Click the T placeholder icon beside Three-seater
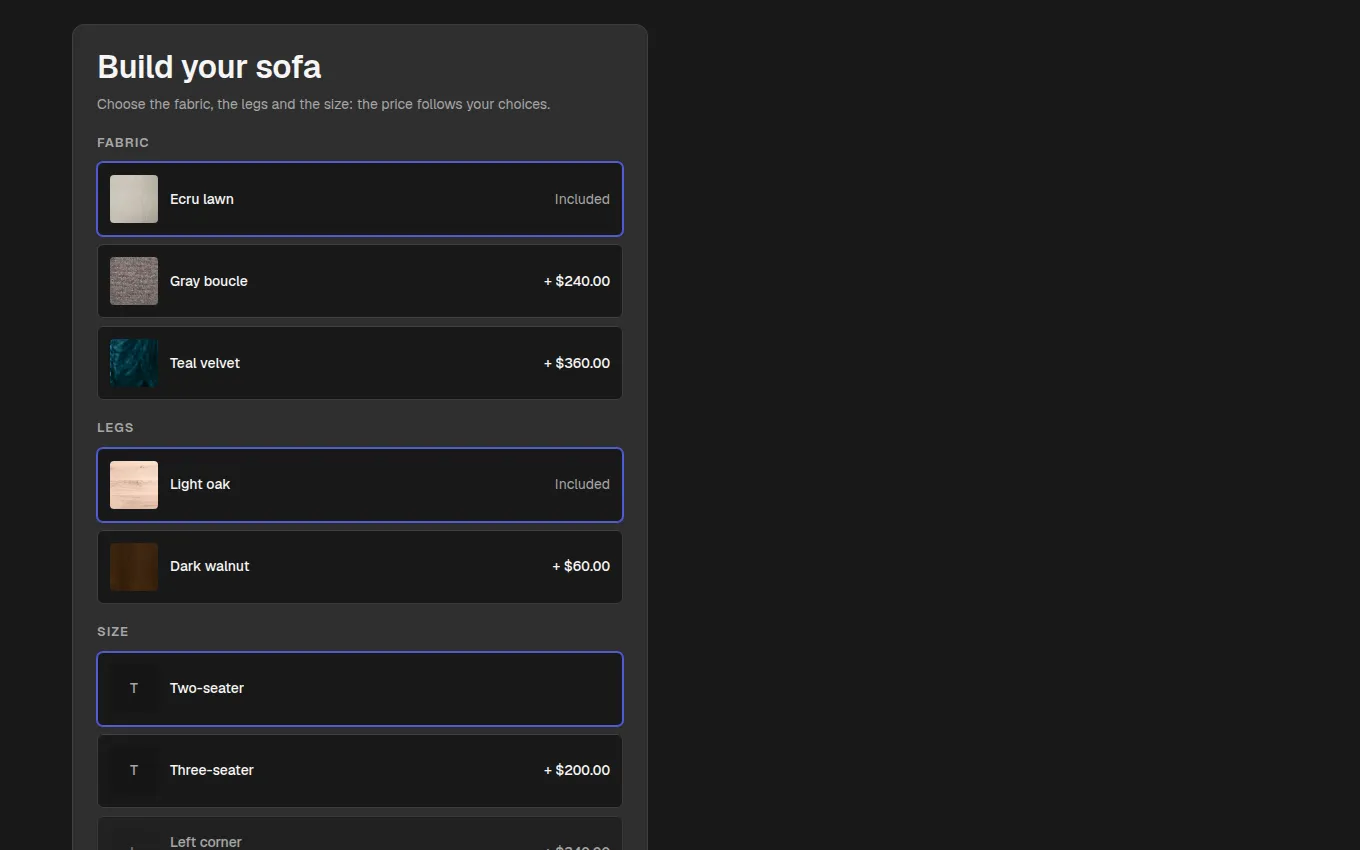 click(x=134, y=771)
